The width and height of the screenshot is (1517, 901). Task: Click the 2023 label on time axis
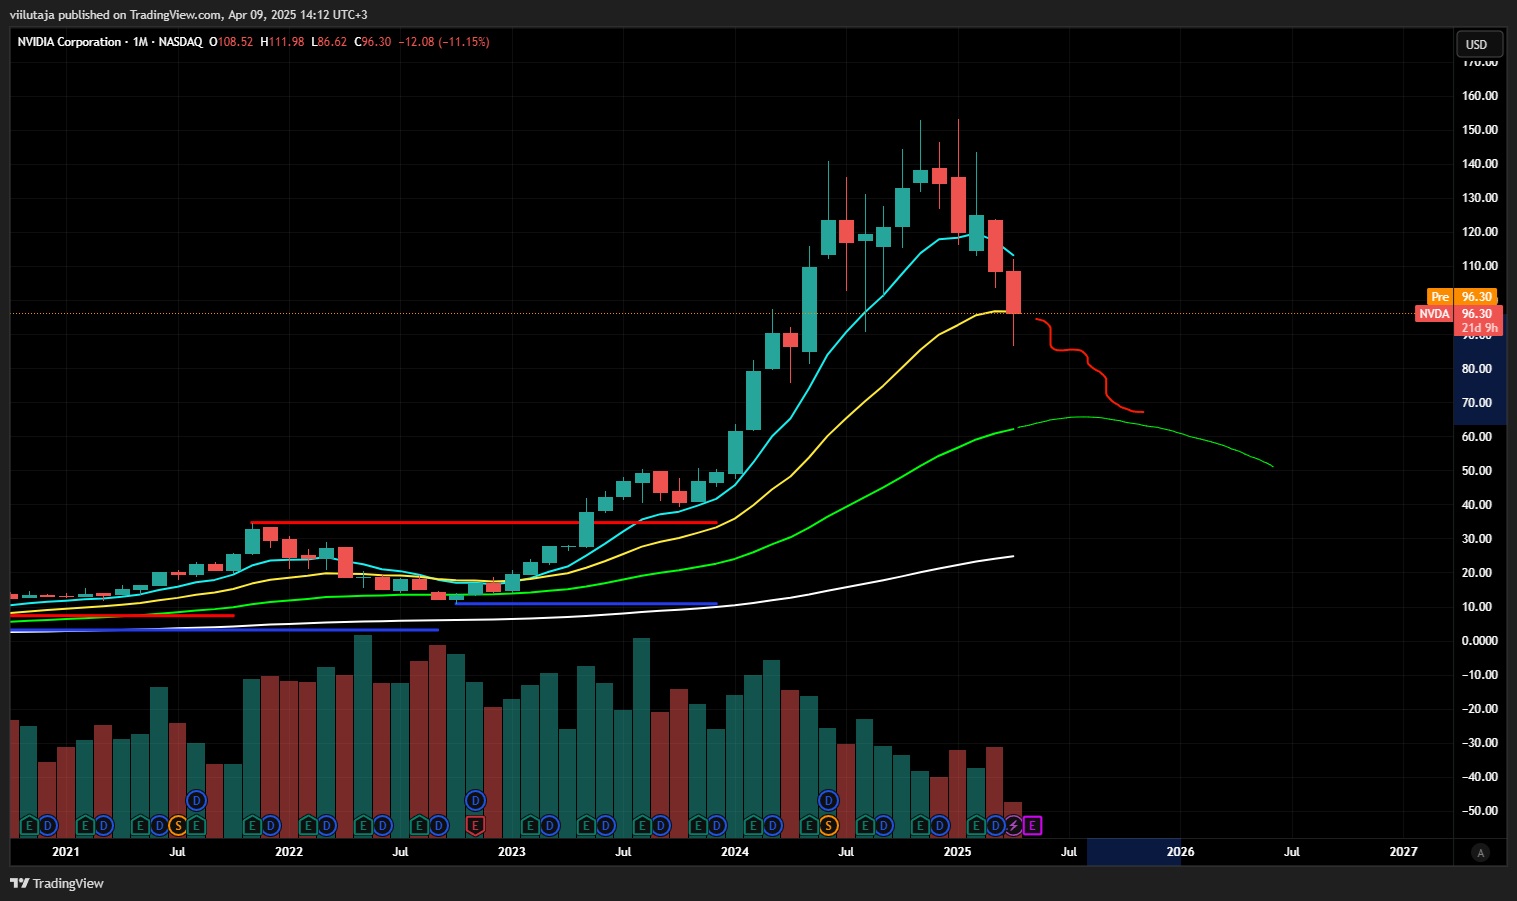point(511,852)
